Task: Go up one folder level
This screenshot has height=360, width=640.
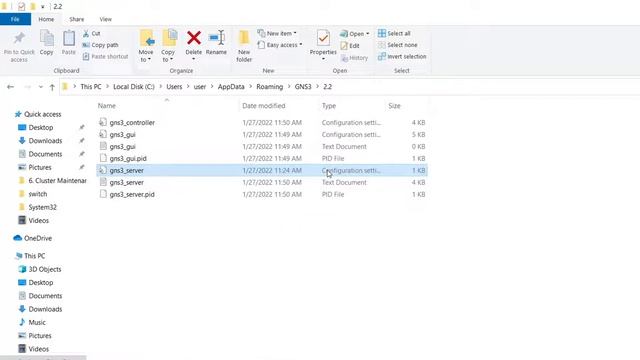Action: 52,87
